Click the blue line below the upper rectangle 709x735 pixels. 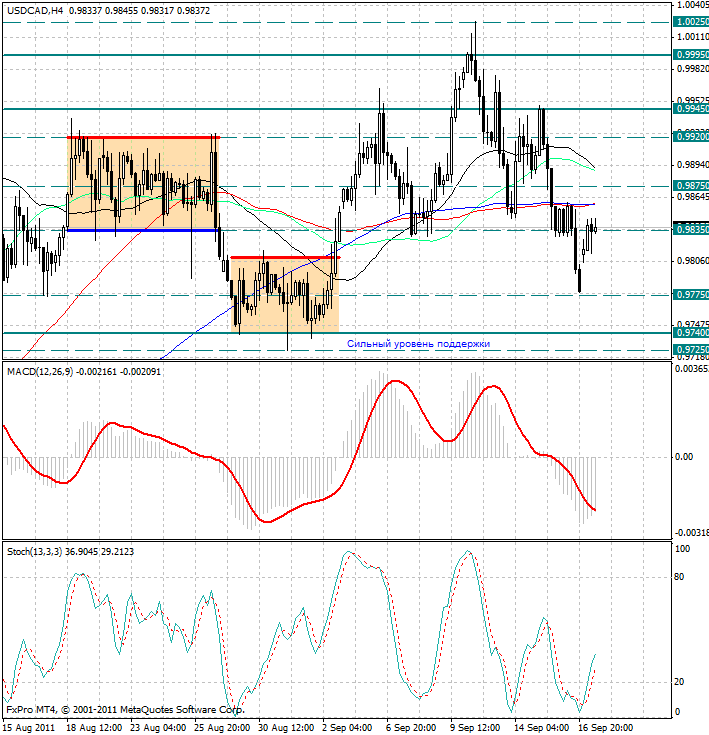pos(142,230)
